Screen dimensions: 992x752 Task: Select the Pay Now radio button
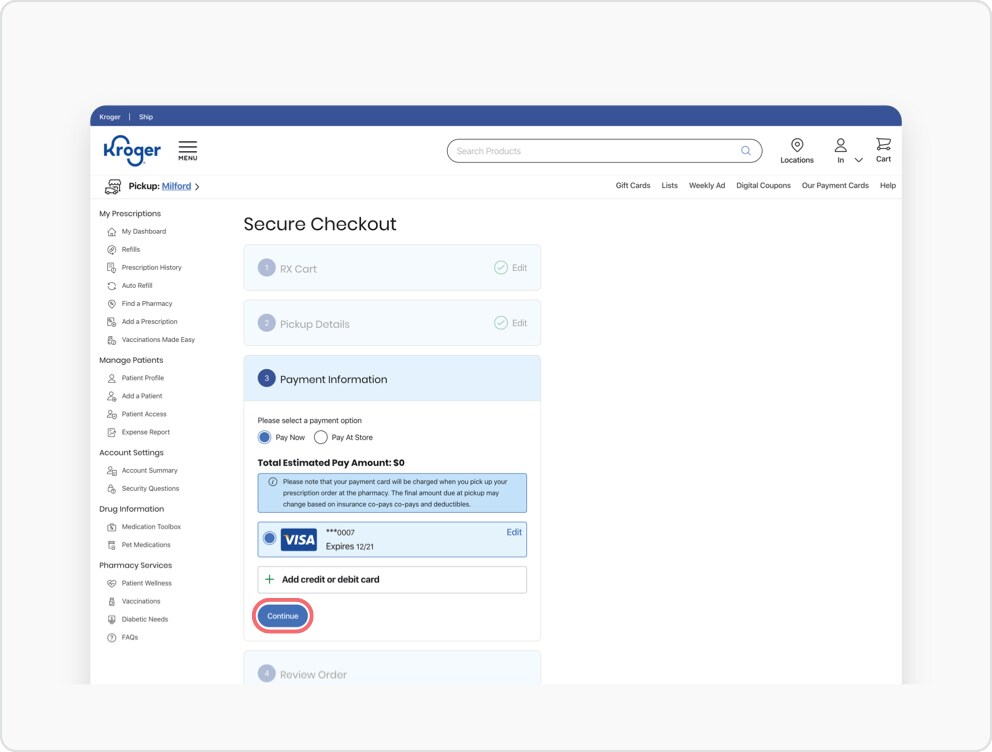coord(264,438)
